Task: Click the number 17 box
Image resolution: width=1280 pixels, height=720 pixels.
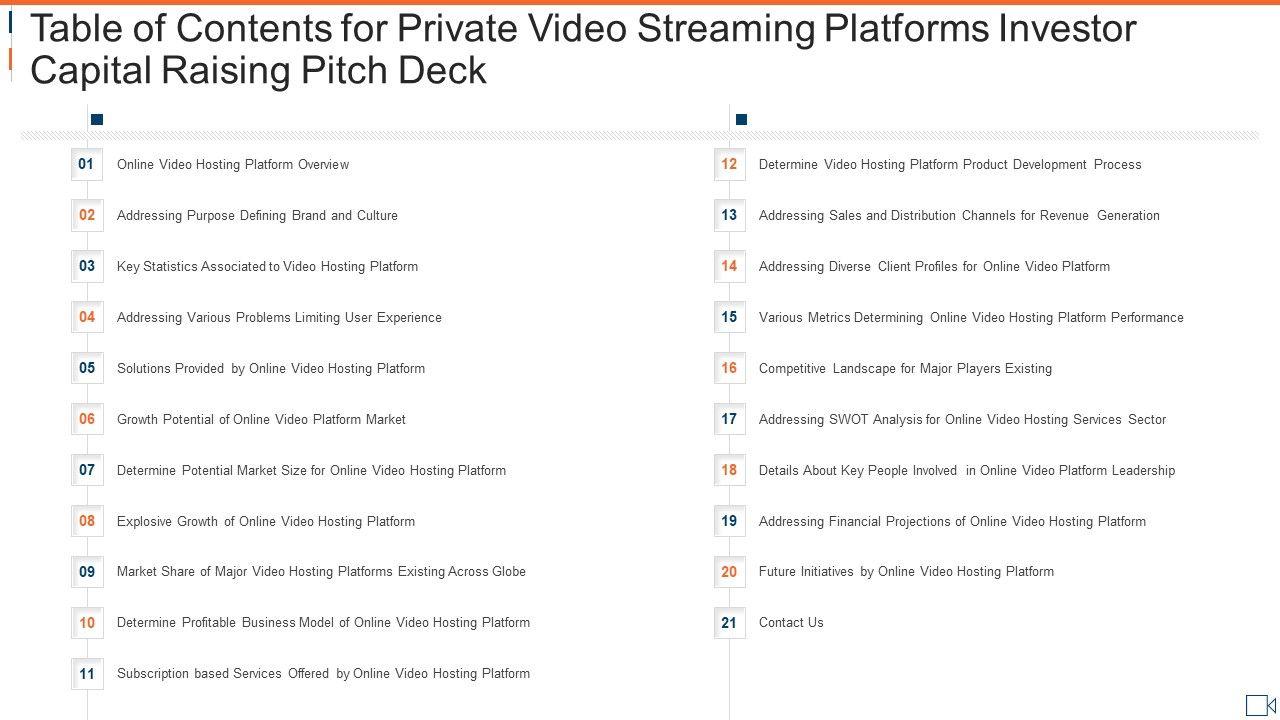Action: click(729, 419)
